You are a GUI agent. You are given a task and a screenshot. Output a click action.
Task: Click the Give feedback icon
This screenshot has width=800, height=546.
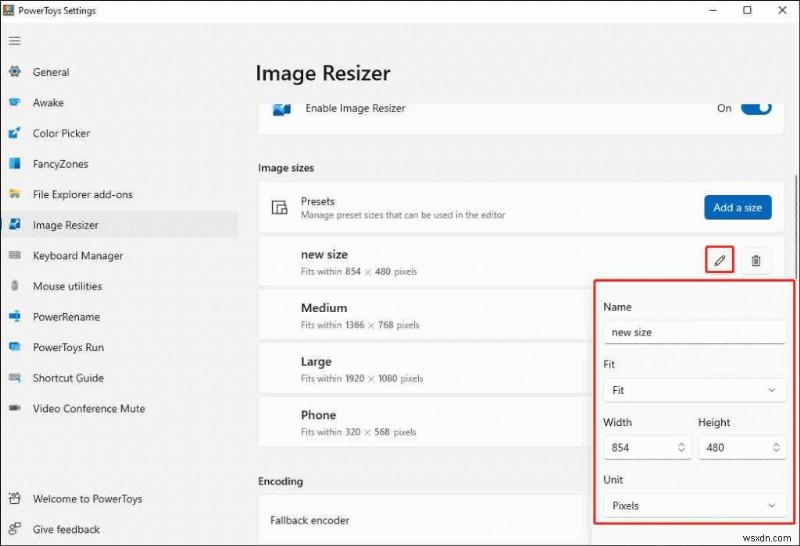(15, 529)
